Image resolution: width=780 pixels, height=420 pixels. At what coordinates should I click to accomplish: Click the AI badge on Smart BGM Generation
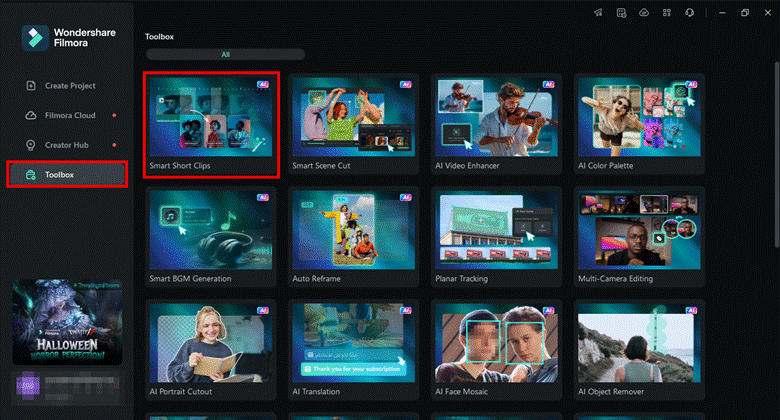[263, 198]
